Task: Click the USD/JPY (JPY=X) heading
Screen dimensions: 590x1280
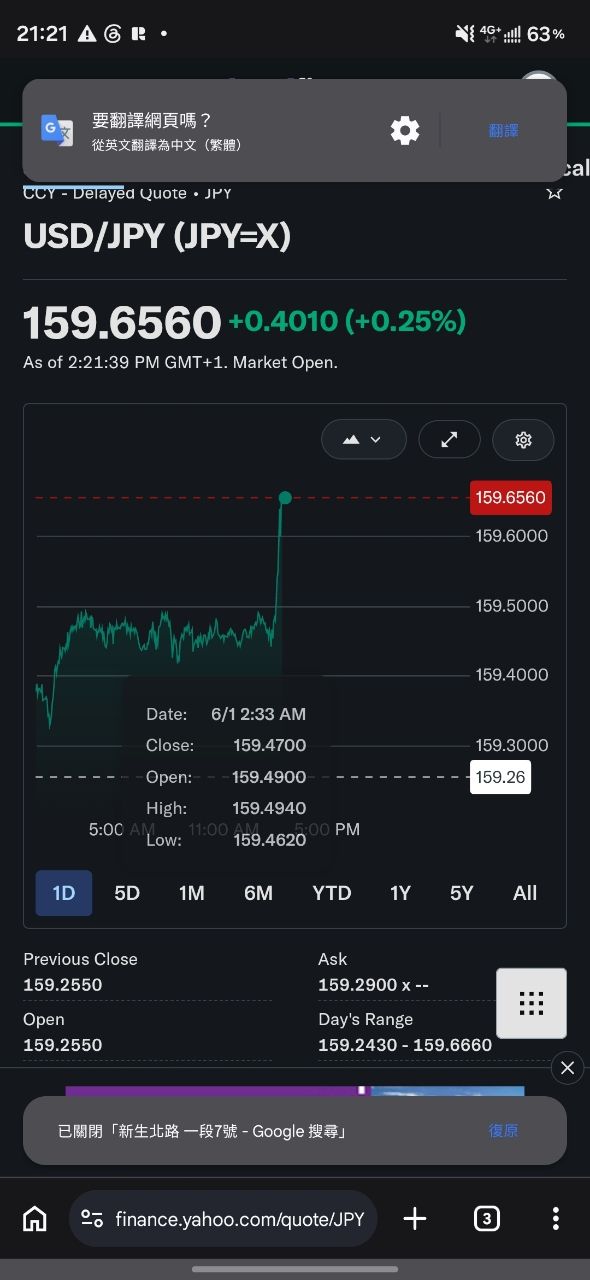Action: tap(157, 237)
